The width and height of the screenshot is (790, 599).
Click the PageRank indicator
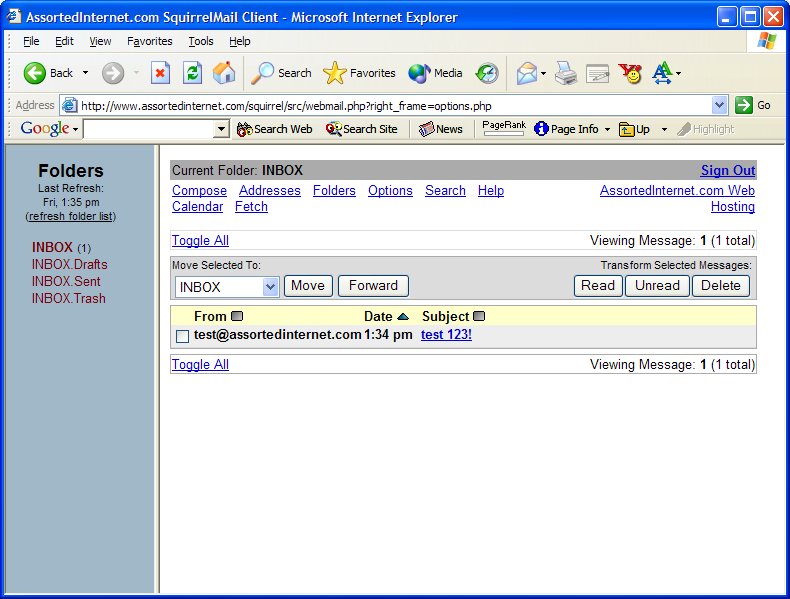click(504, 128)
